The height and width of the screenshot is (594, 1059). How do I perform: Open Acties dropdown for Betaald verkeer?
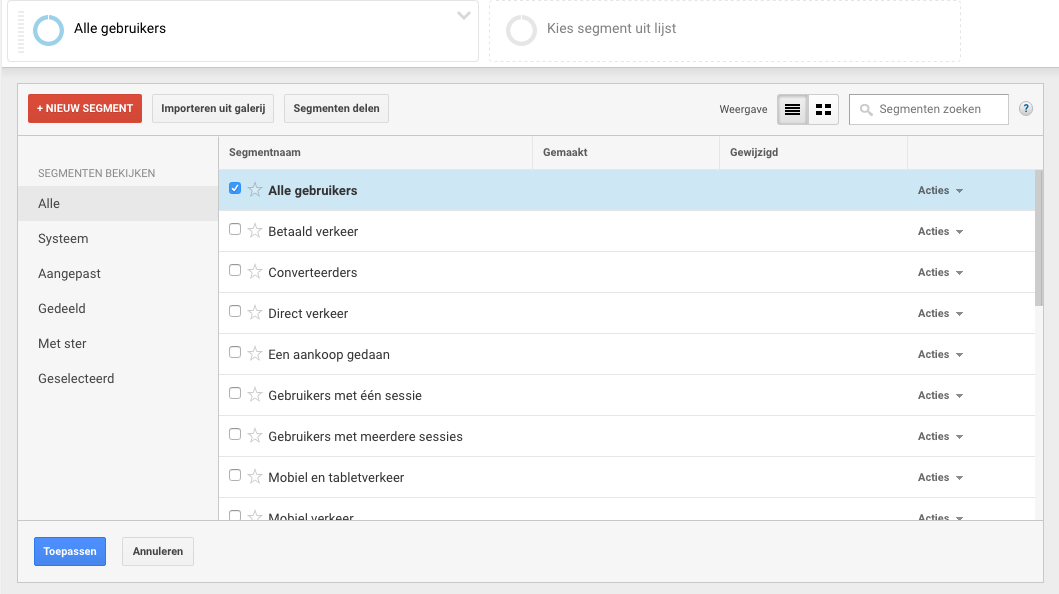coord(940,231)
